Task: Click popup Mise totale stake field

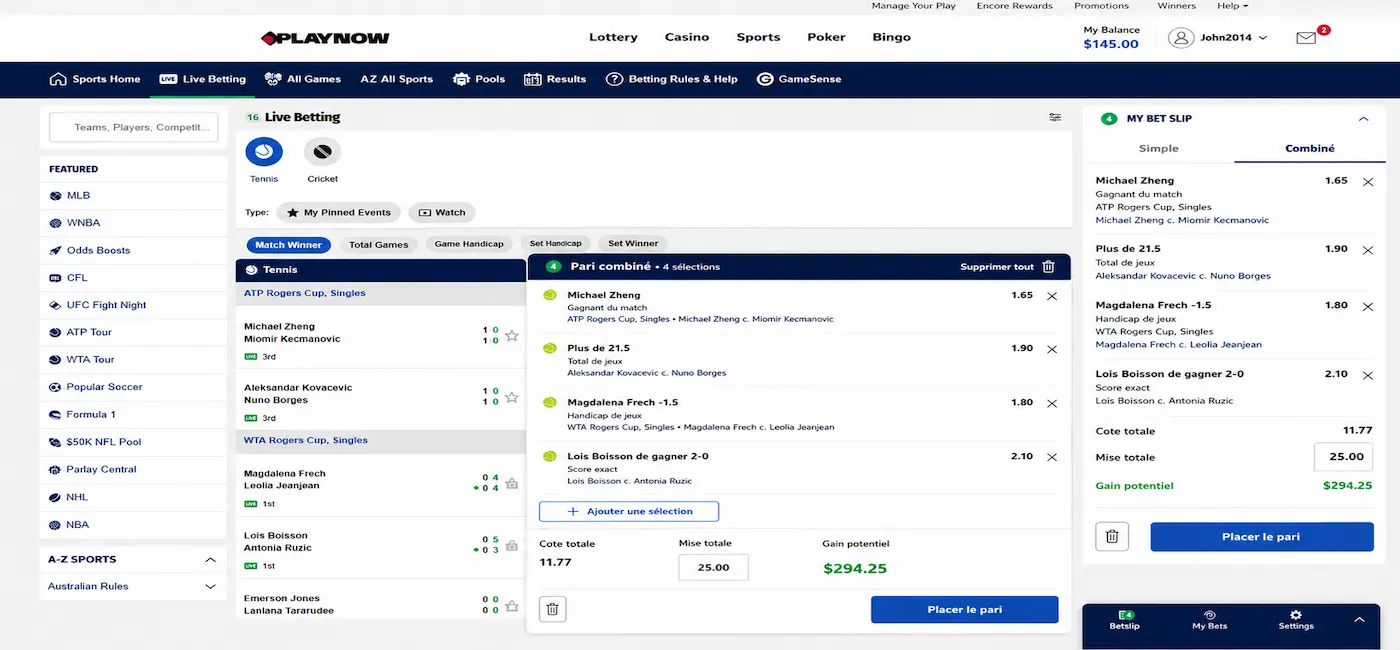Action: coord(713,567)
